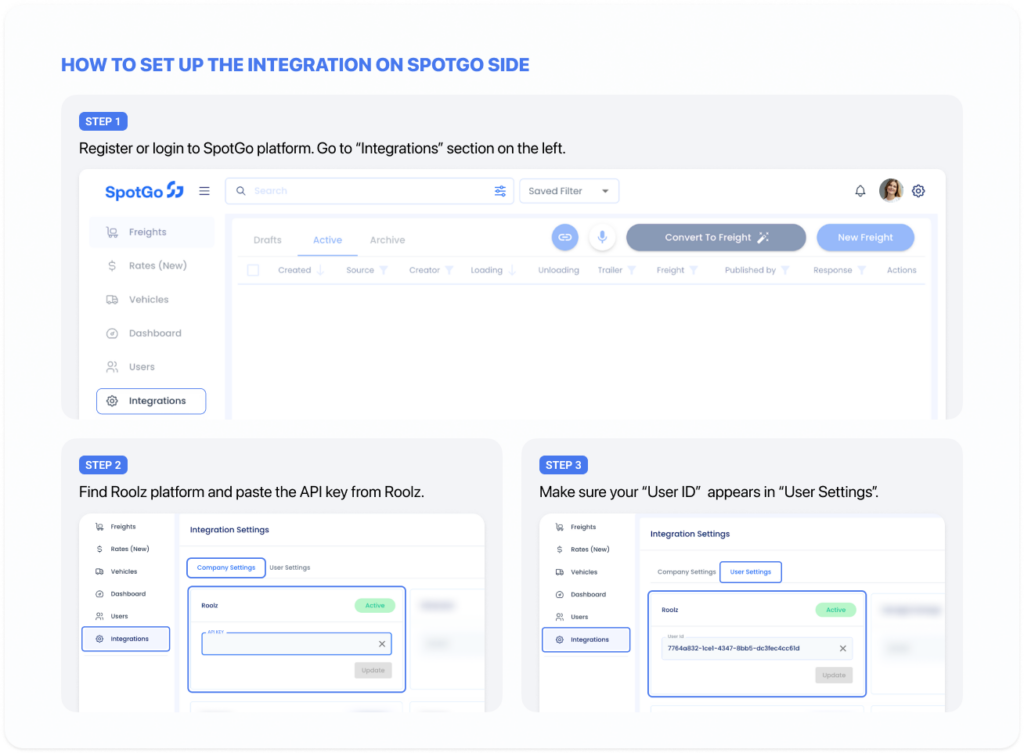Click the microphone voice input button

[602, 237]
